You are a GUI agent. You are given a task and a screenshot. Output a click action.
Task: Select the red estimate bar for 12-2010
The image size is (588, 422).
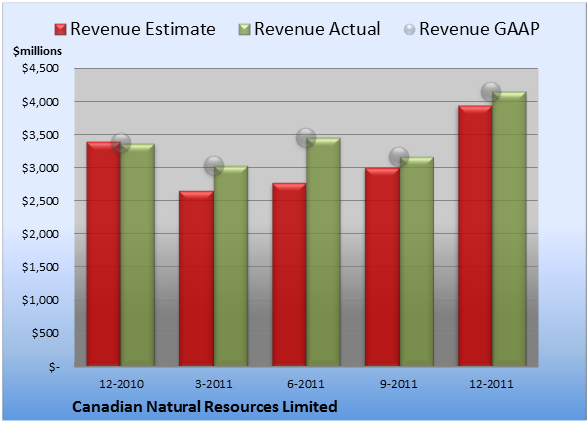[x=104, y=254]
